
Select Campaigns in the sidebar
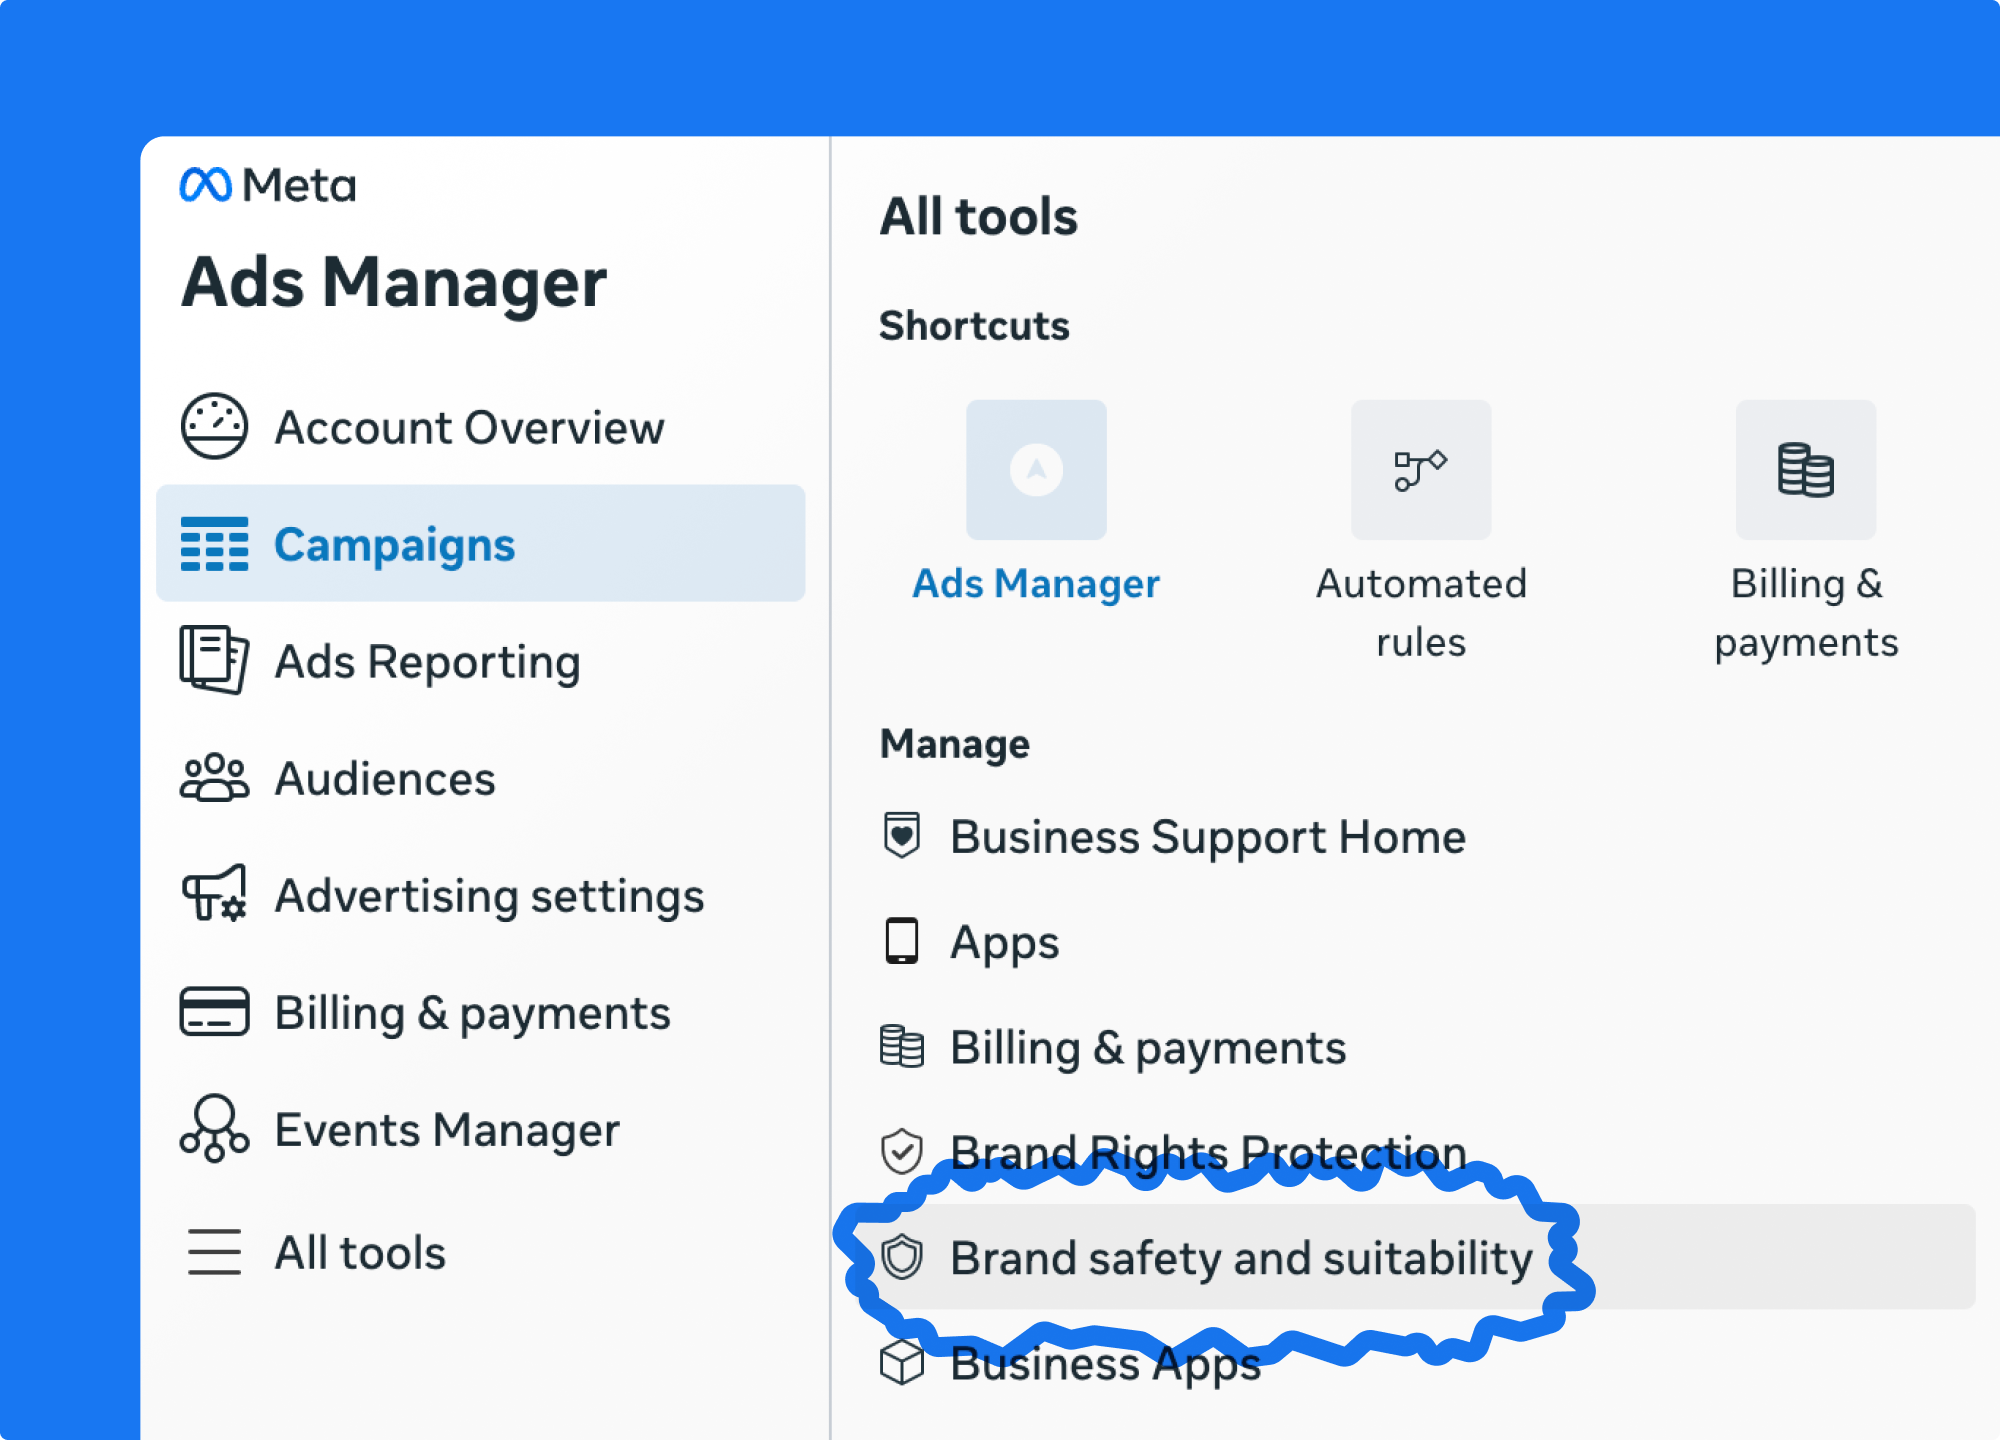[394, 545]
